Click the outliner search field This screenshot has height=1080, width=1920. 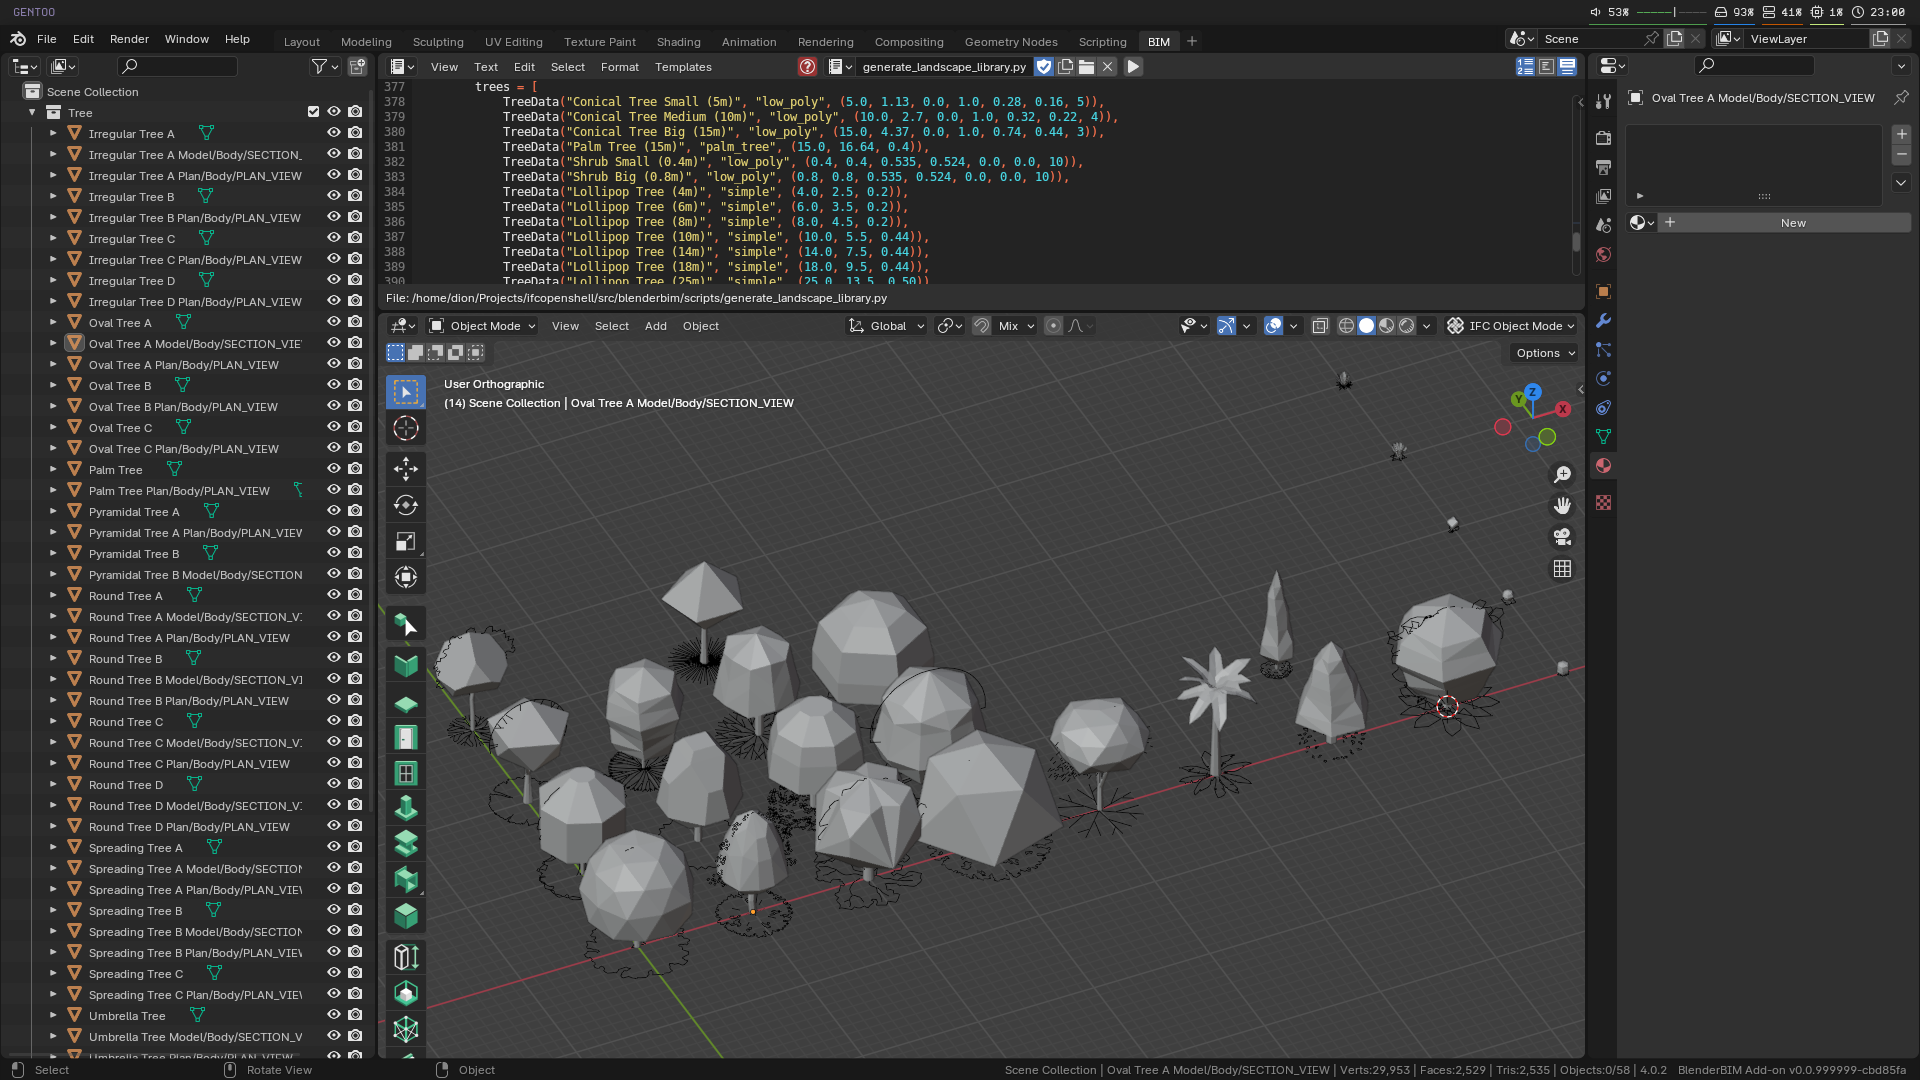coord(177,66)
